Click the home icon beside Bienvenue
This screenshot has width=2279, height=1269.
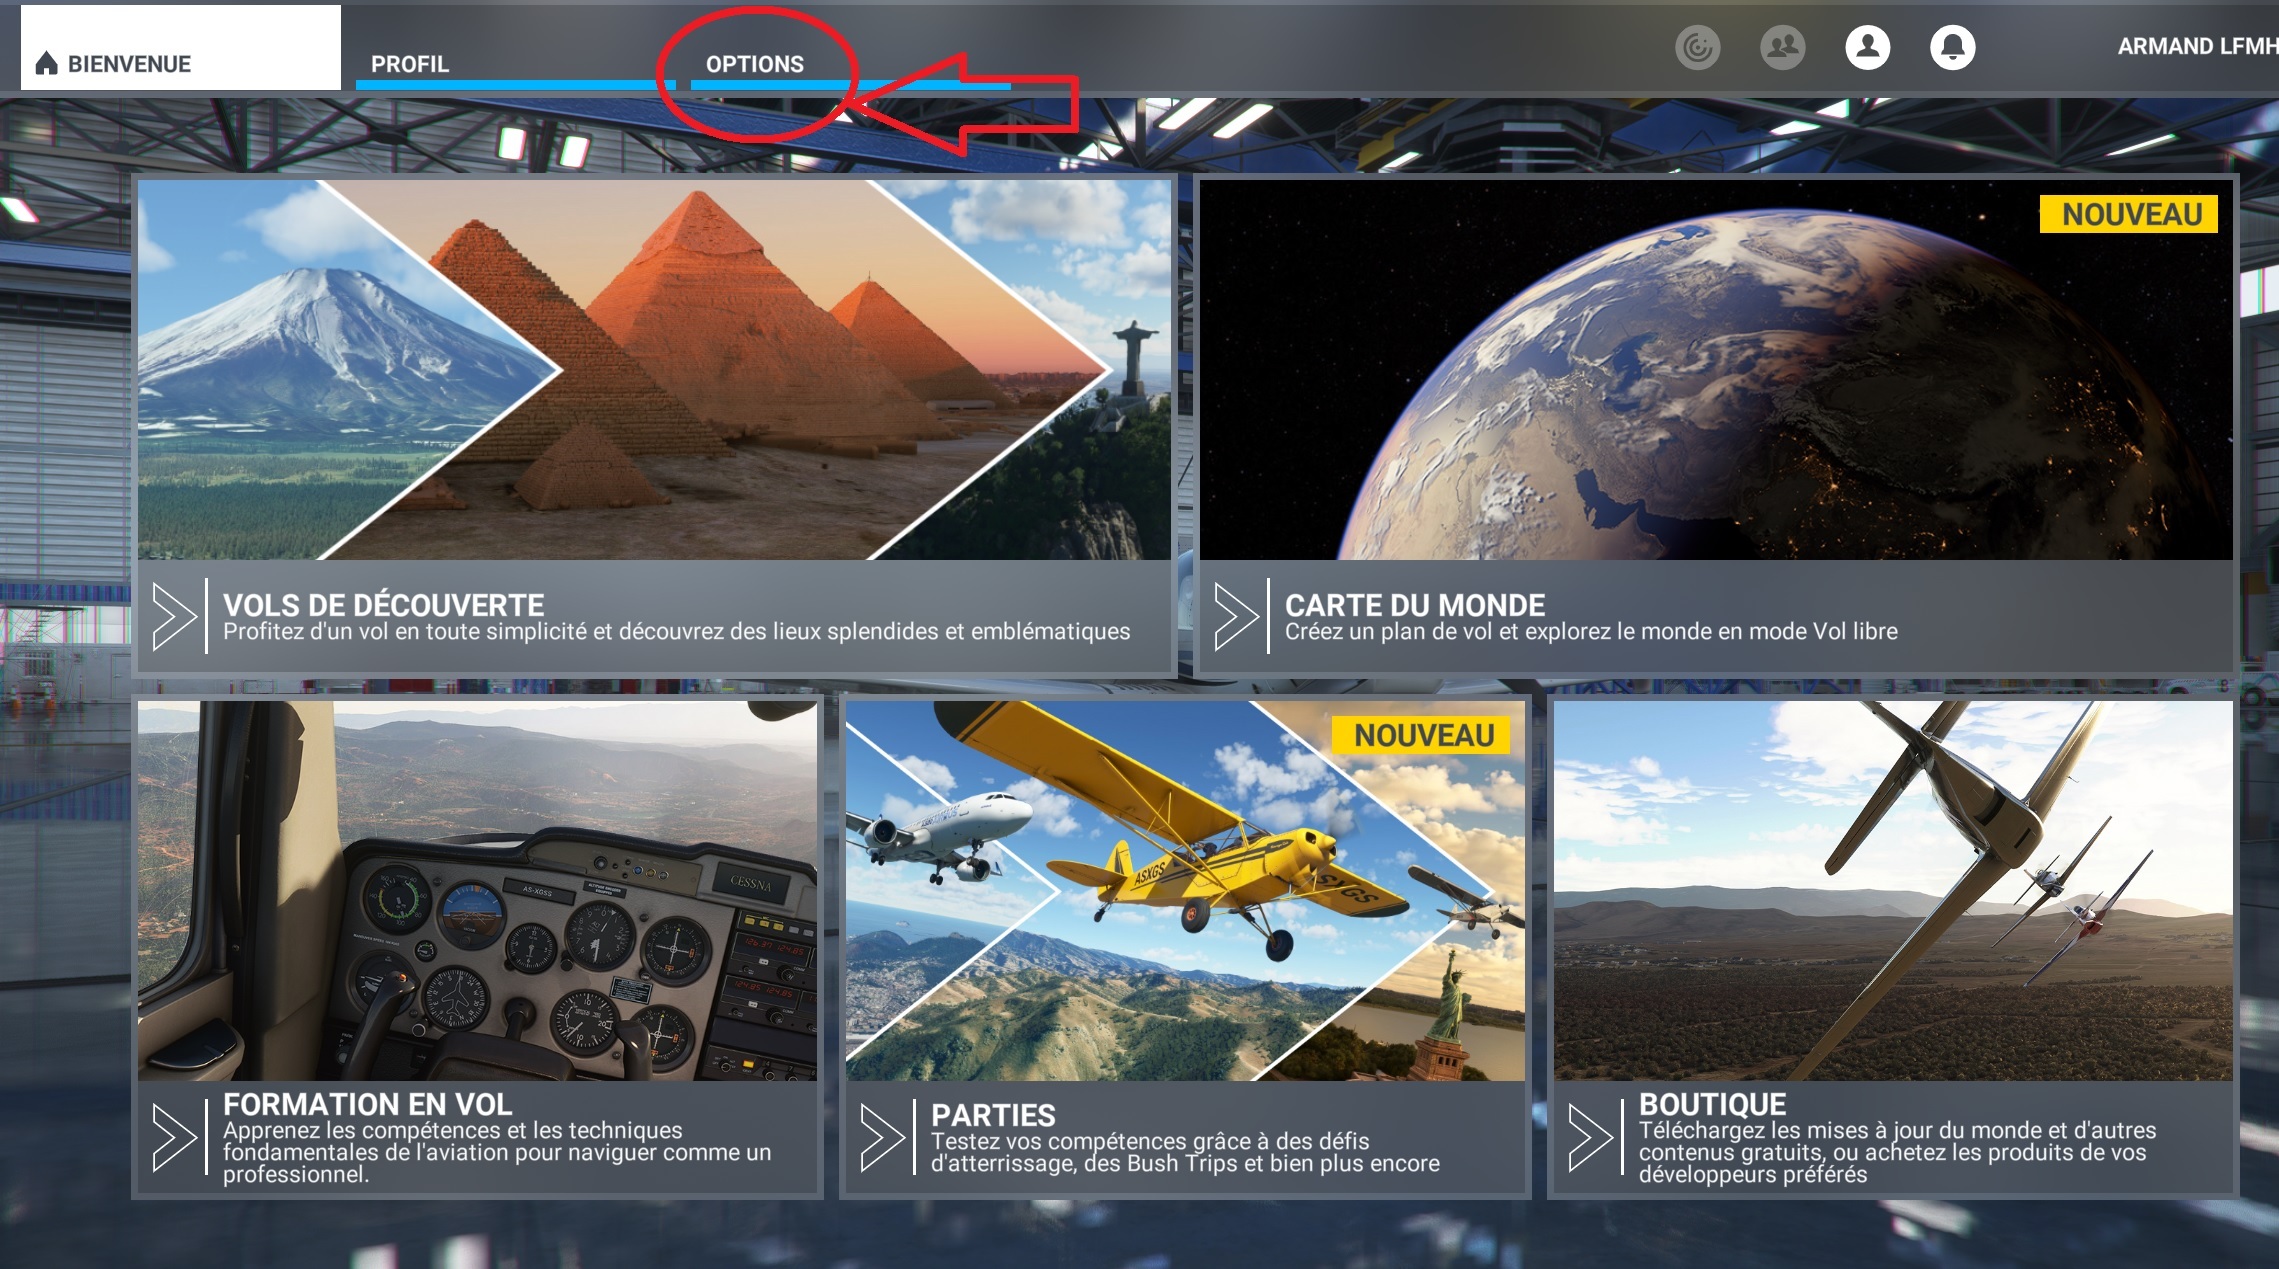(x=46, y=64)
